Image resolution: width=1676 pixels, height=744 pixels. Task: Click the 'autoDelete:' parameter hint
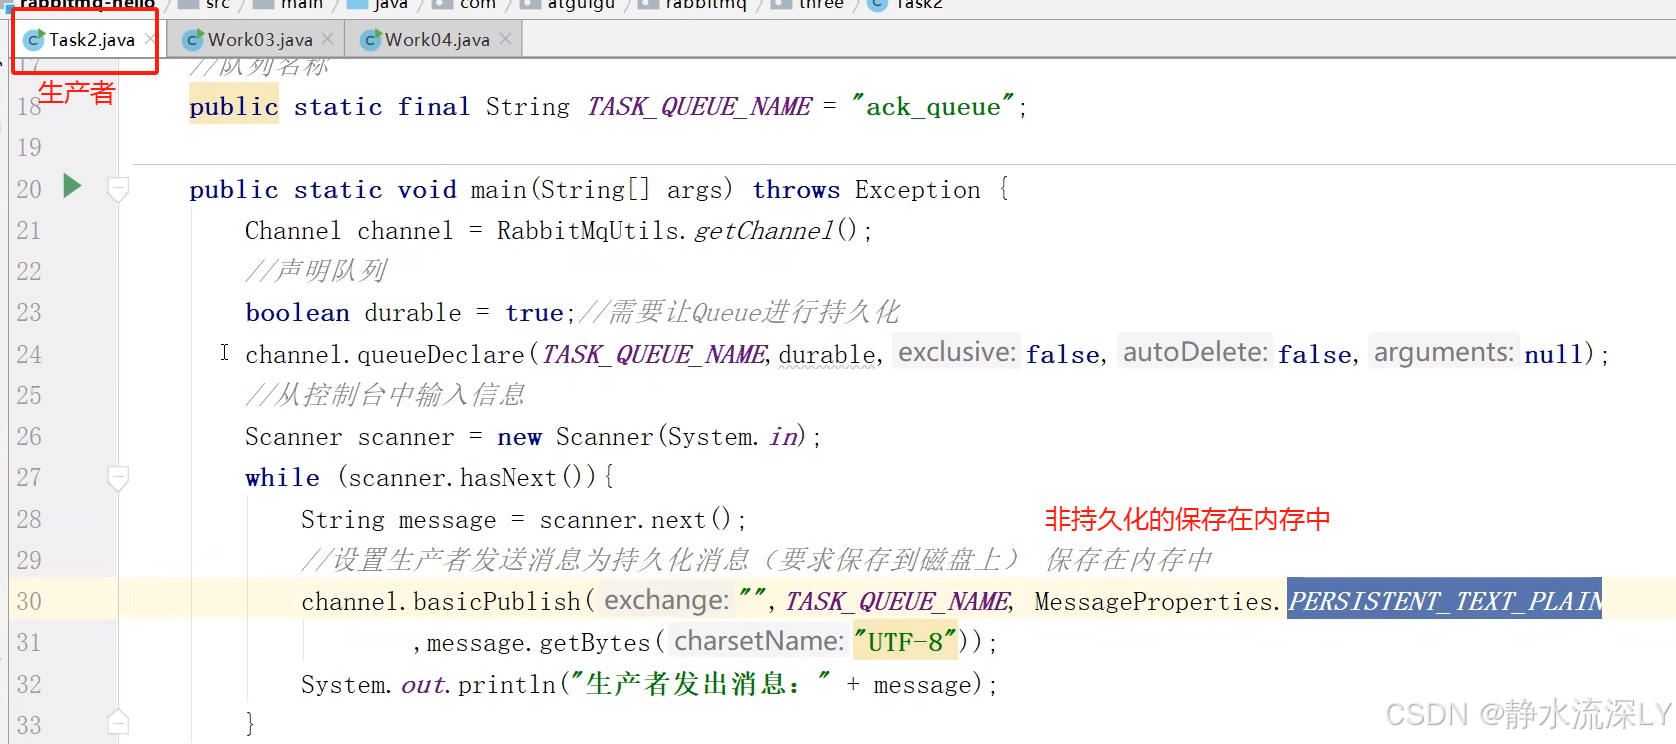pos(1195,352)
